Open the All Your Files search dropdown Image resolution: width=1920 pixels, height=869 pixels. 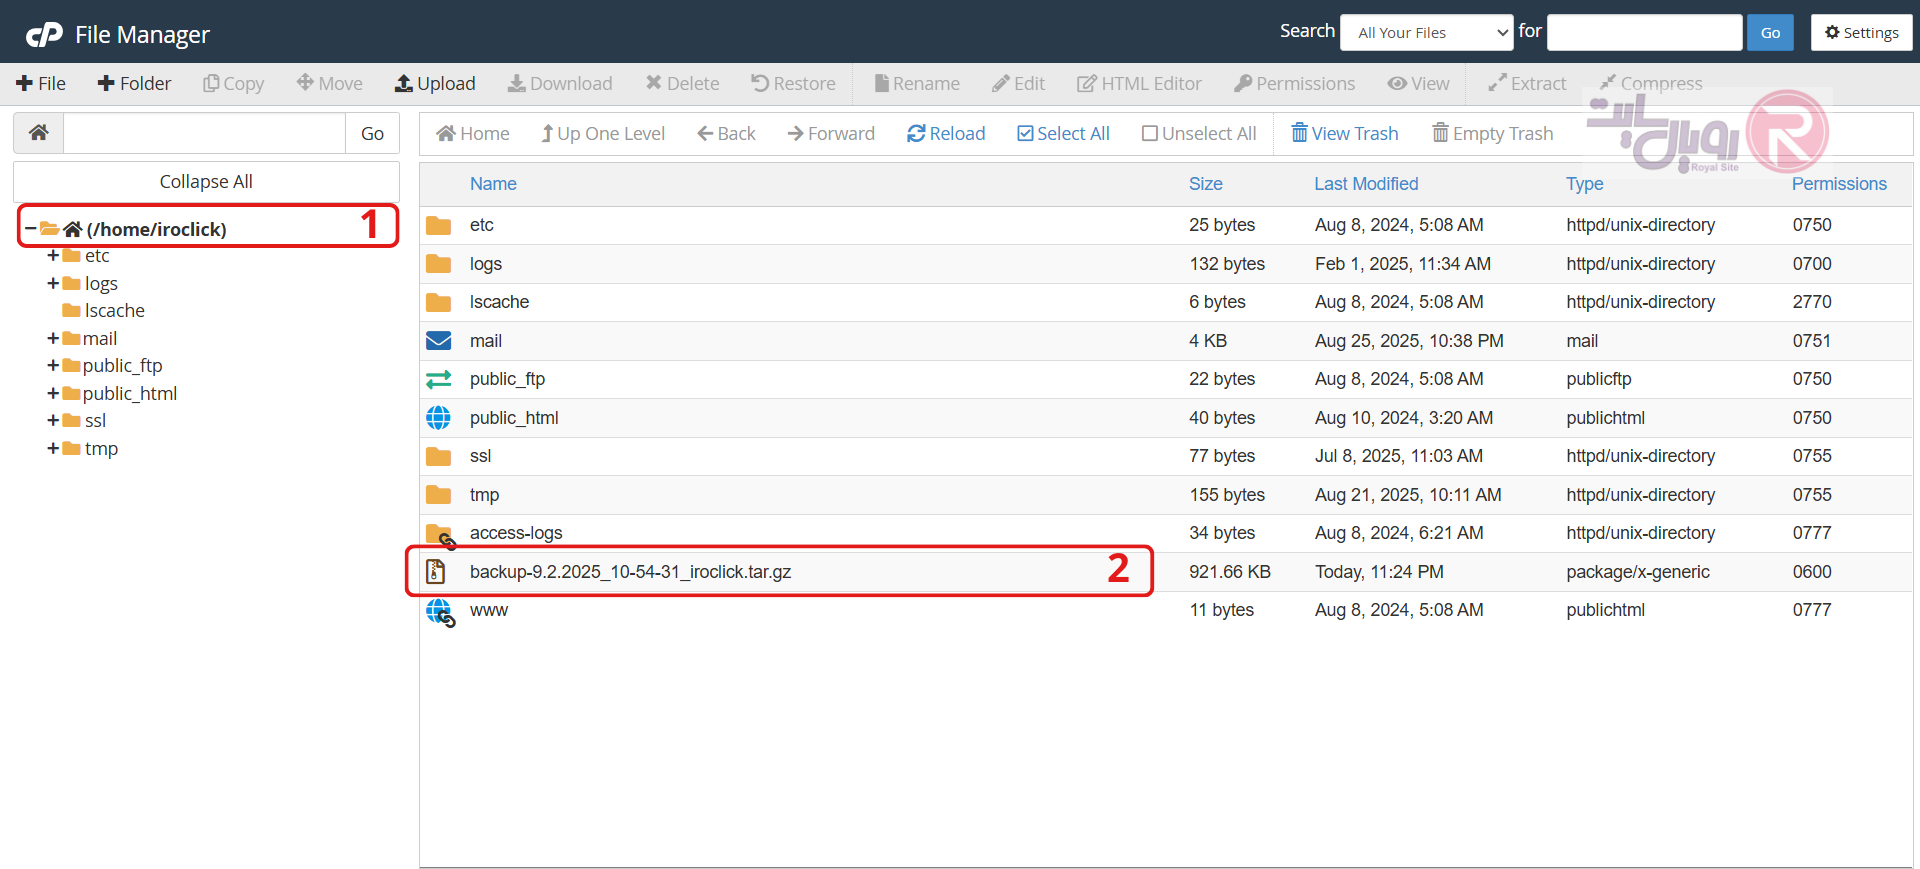pyautogui.click(x=1426, y=32)
